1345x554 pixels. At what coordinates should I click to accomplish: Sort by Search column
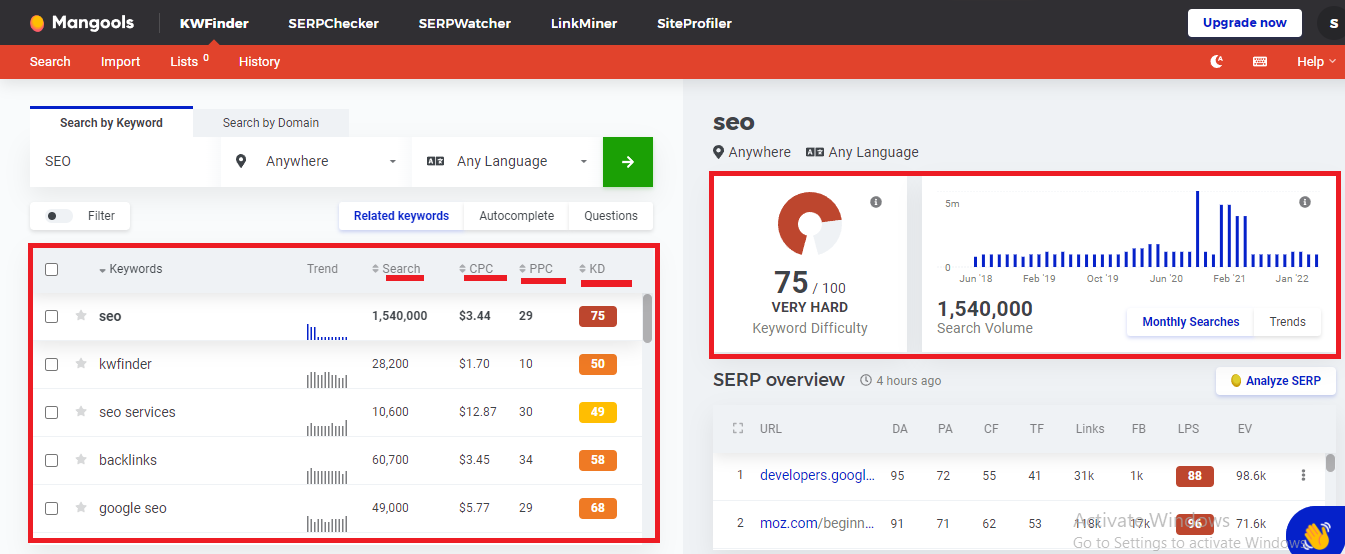point(396,269)
